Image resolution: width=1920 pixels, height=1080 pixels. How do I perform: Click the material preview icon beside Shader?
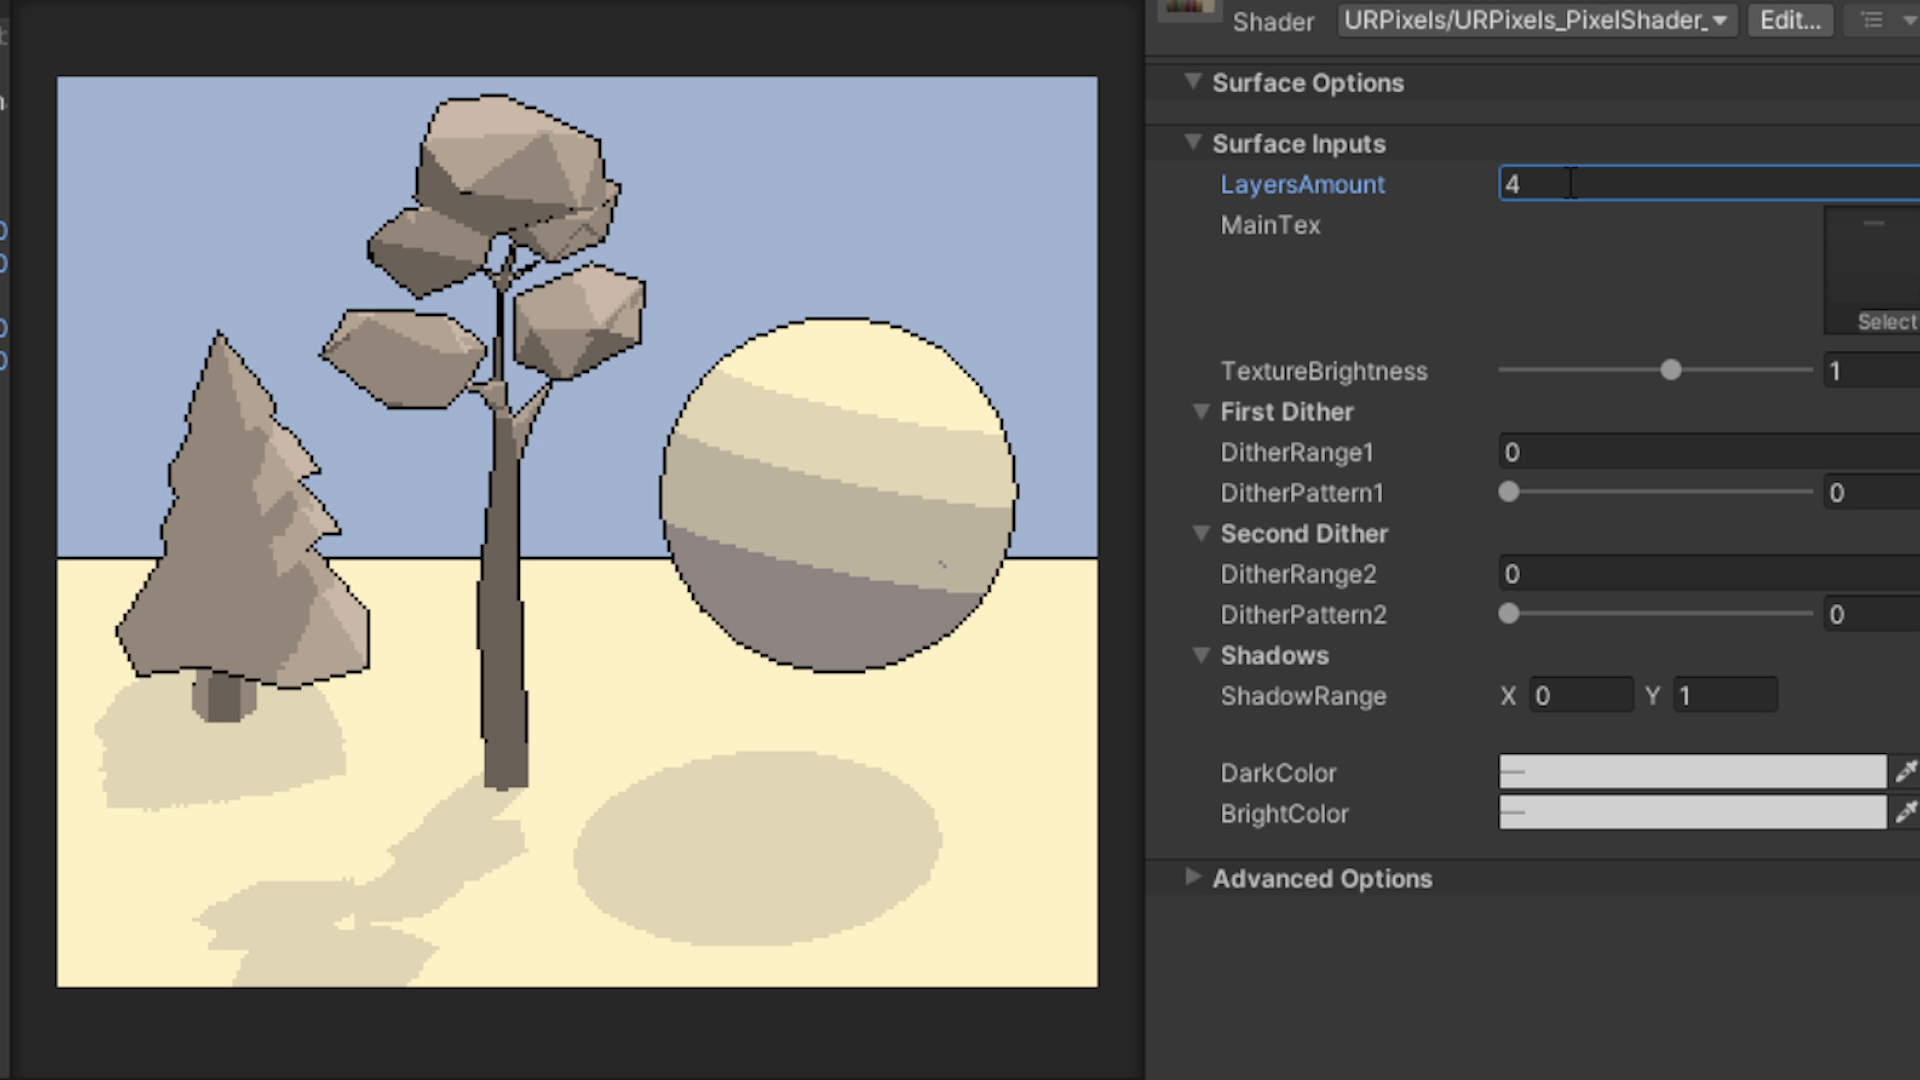[x=1189, y=8]
